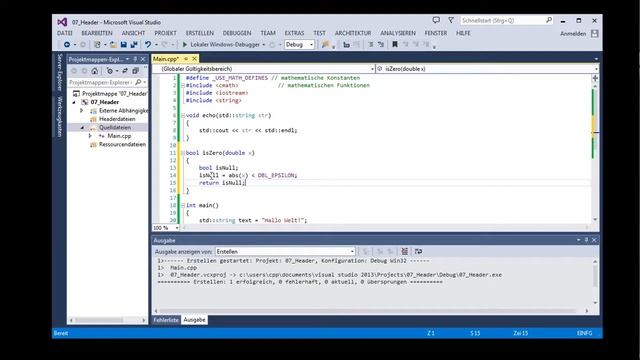Click the New Project toolbar icon
This screenshot has width=640, height=360.
(97, 44)
